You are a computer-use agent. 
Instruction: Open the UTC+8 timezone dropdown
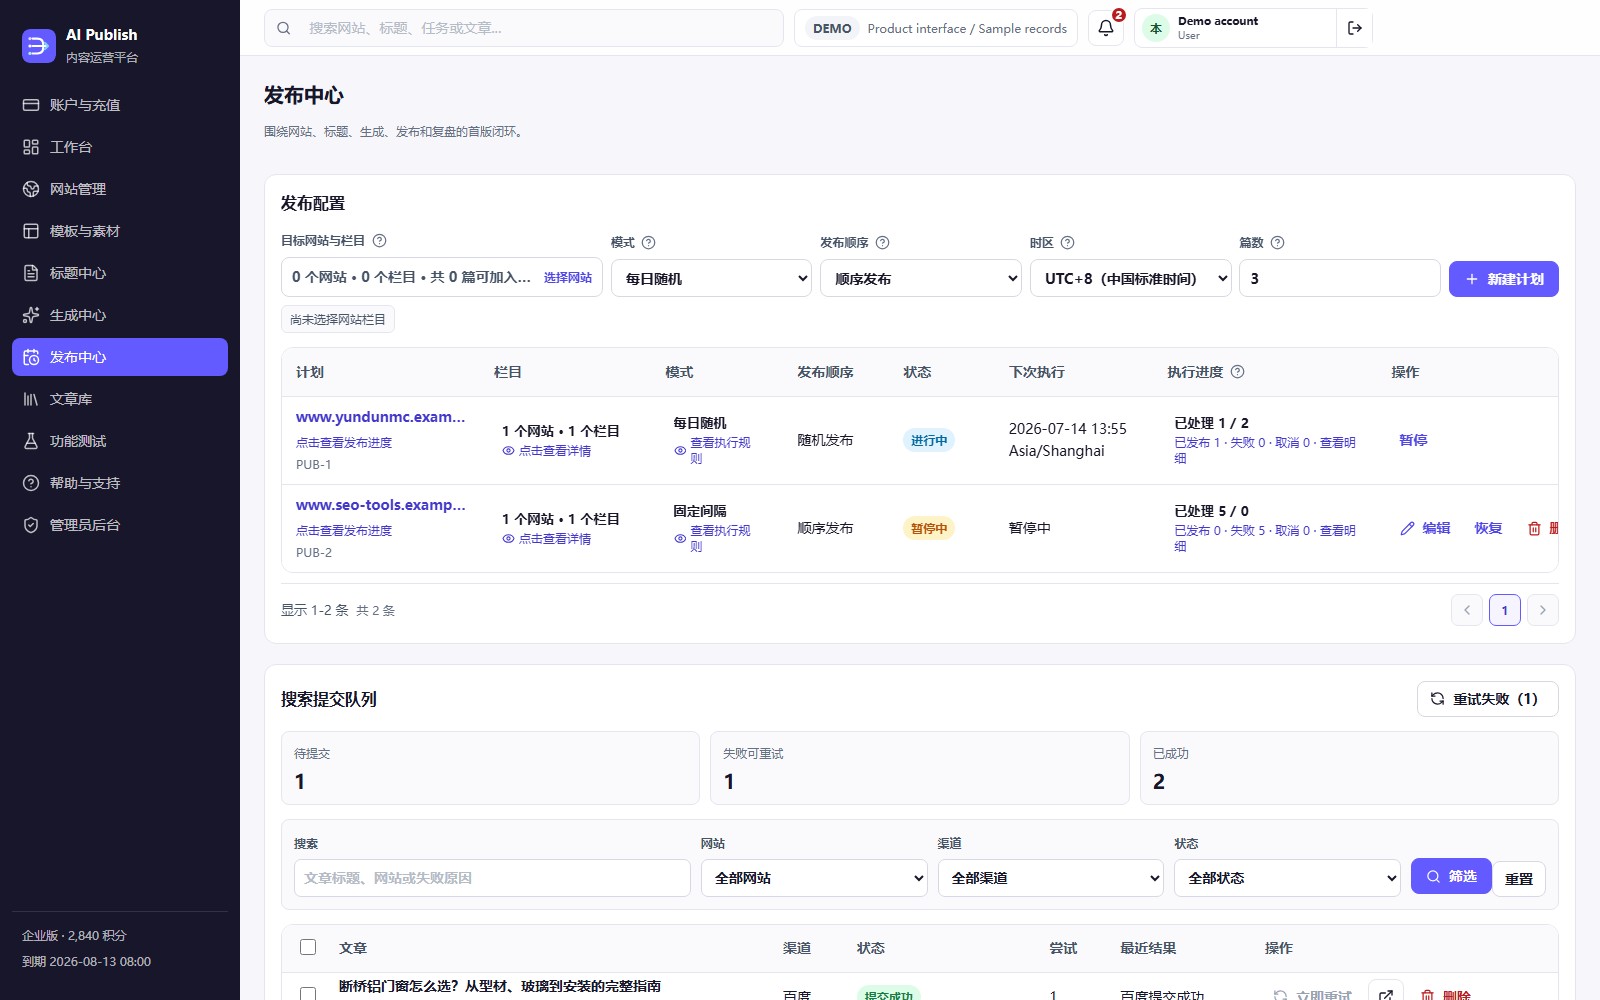[x=1130, y=279]
